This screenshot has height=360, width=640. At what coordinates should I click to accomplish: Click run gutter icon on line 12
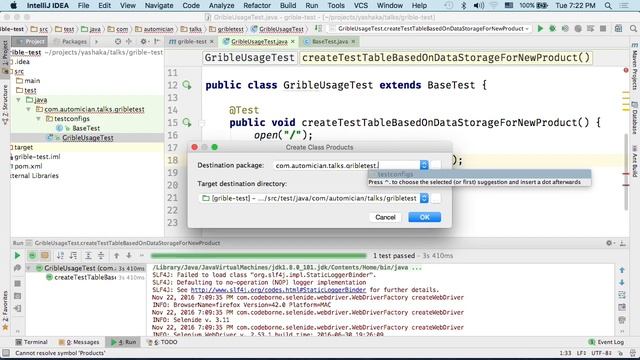coord(187,85)
